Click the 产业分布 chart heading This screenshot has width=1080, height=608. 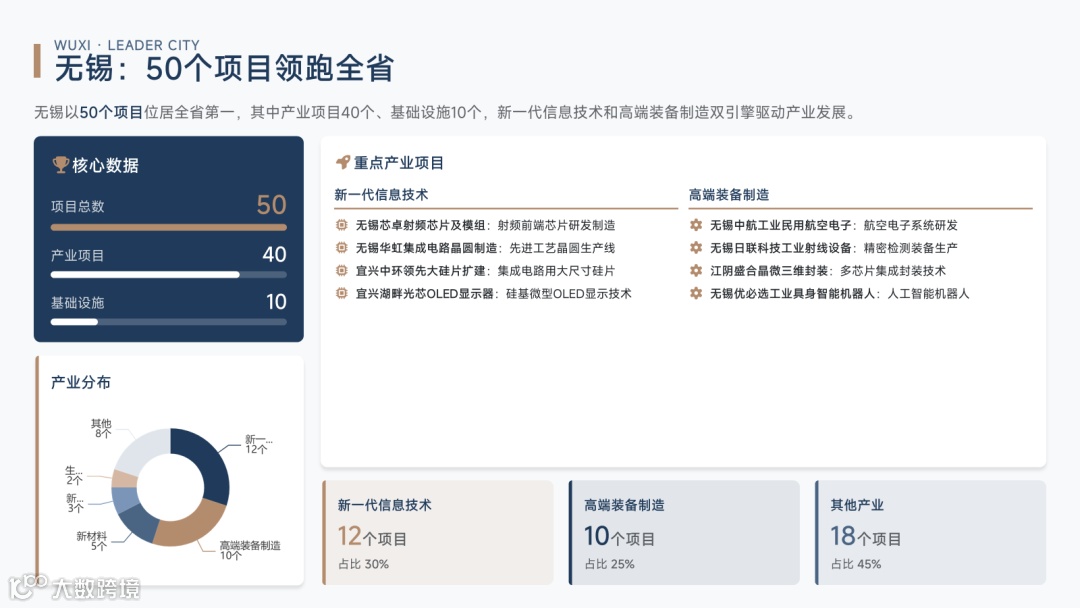(81, 382)
